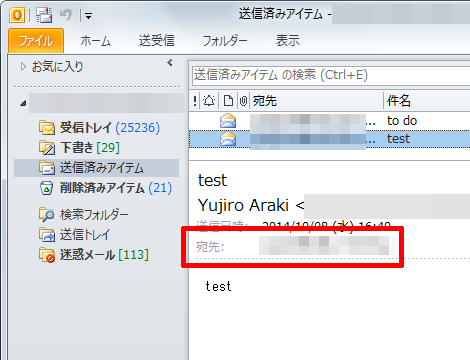The image size is (470, 360).
Task: Click the recycle bin icon beside 削除済みアイテム
Action: tap(47, 188)
